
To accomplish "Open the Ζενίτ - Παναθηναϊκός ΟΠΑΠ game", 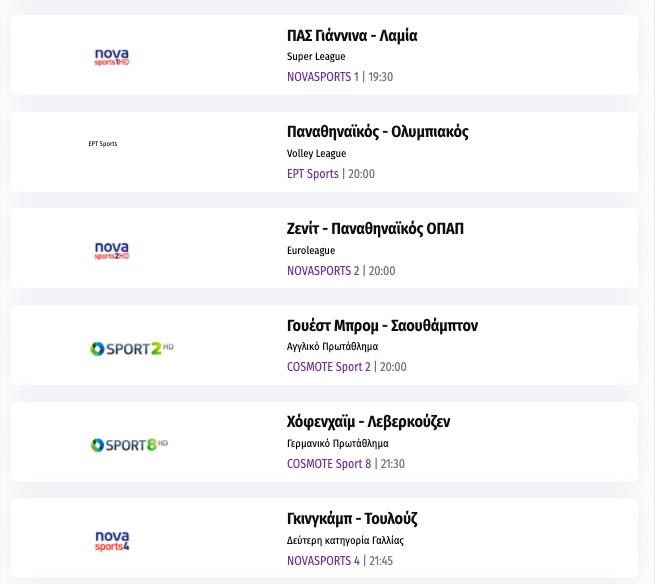I will click(375, 229).
